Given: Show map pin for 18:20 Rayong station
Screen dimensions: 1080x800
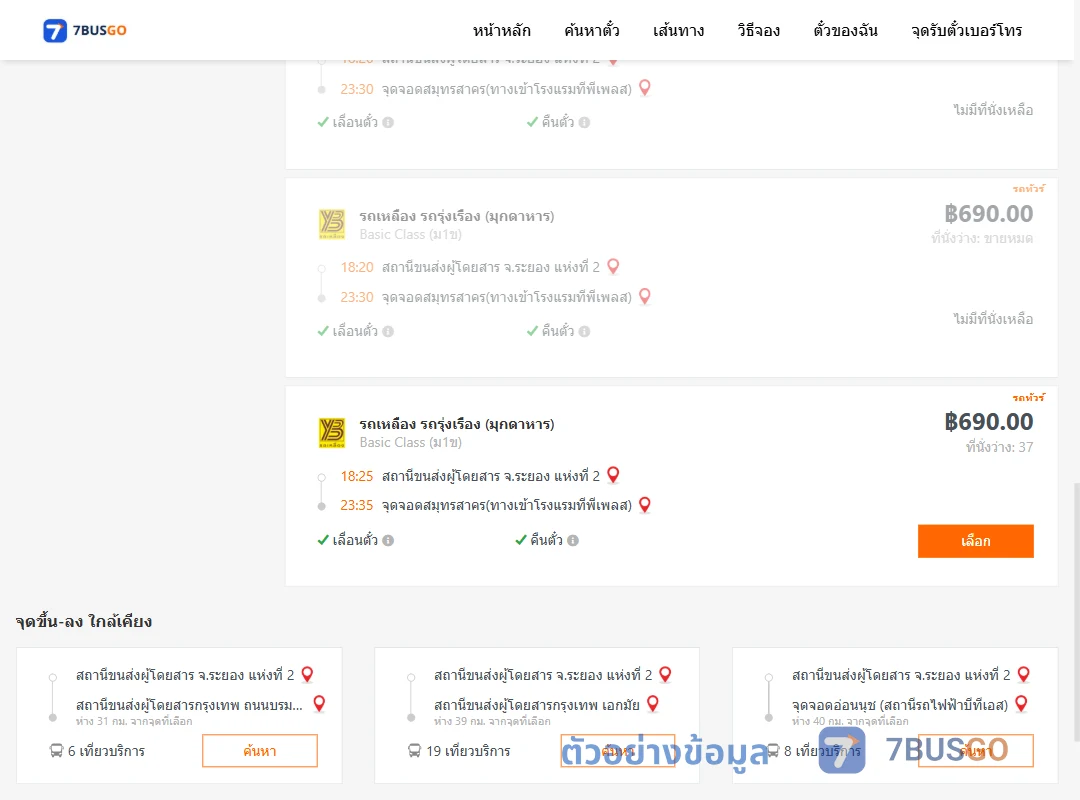Looking at the screenshot, I should (613, 266).
